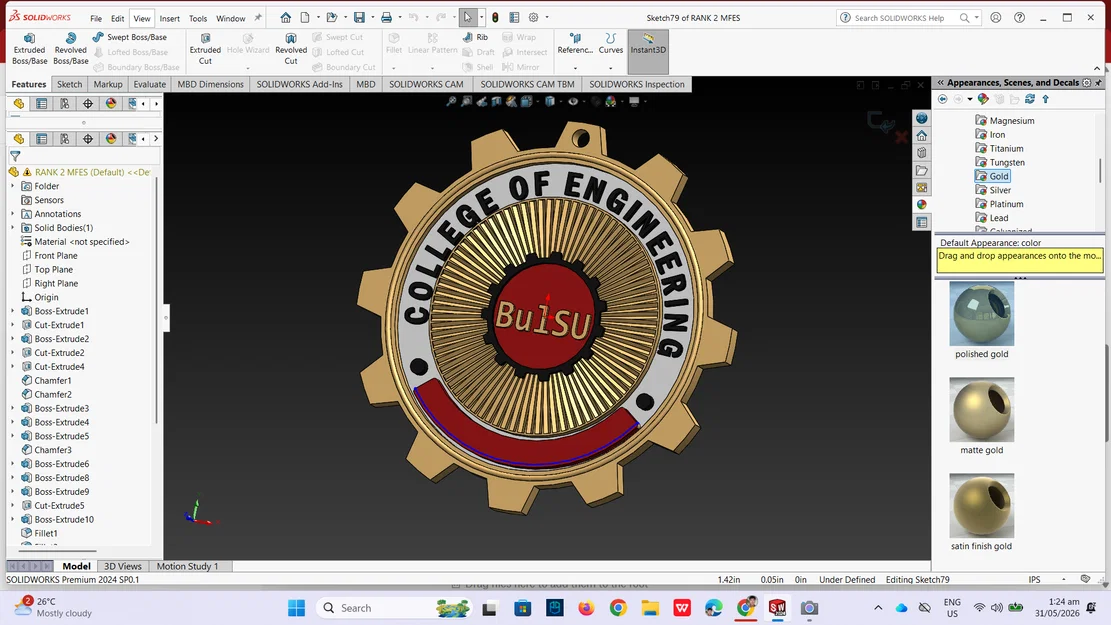Expand the Boss-Extrude10 feature

click(12, 519)
